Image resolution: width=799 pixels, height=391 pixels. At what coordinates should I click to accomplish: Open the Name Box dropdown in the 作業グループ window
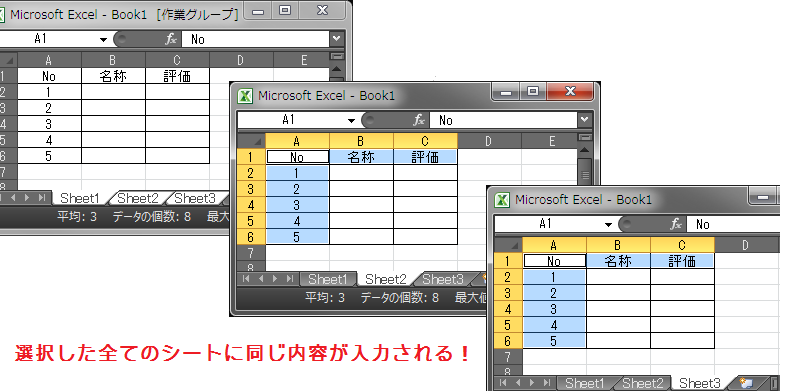[x=103, y=39]
